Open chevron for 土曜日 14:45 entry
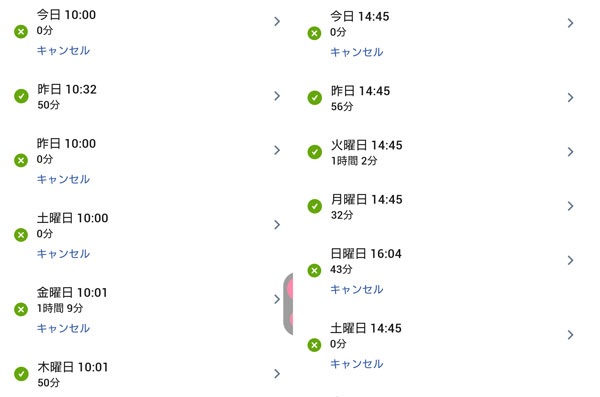Viewport: 600px width, 397px height. click(x=570, y=335)
